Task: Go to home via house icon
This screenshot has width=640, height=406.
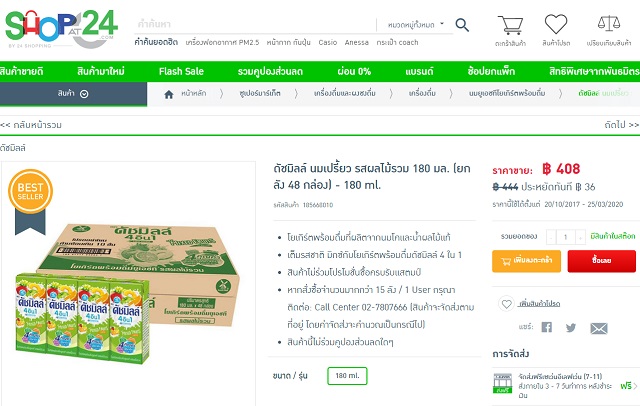Action: pyautogui.click(x=169, y=94)
